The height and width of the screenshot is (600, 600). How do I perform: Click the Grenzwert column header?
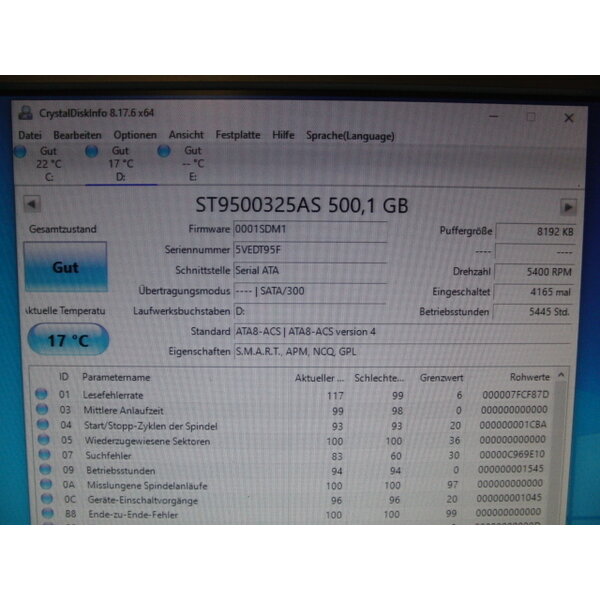pos(441,378)
